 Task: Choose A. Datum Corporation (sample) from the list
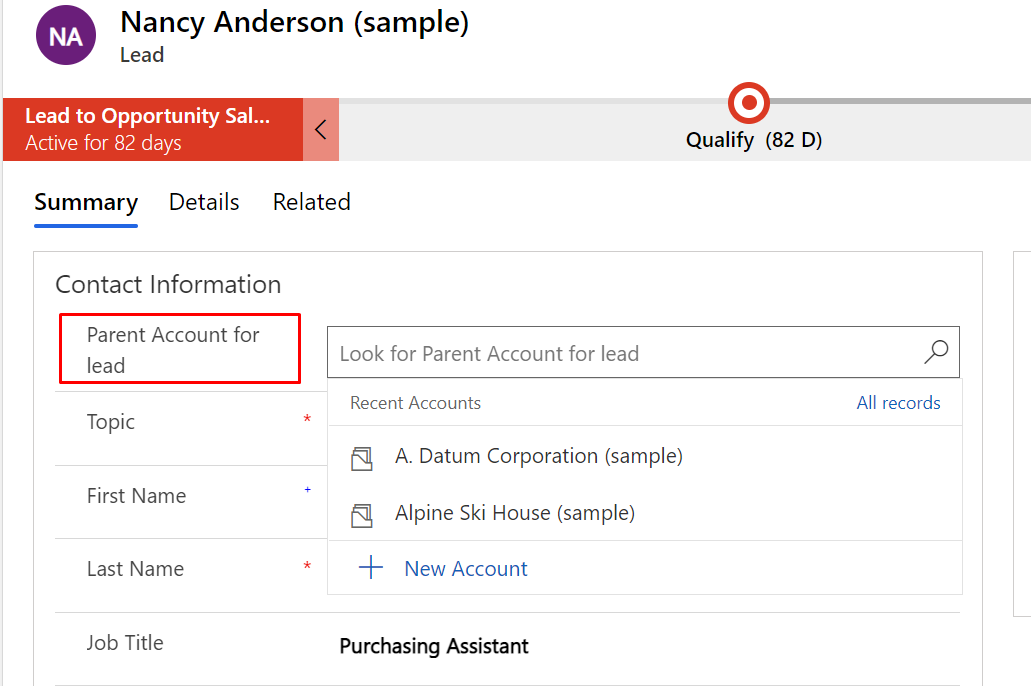[x=539, y=456]
